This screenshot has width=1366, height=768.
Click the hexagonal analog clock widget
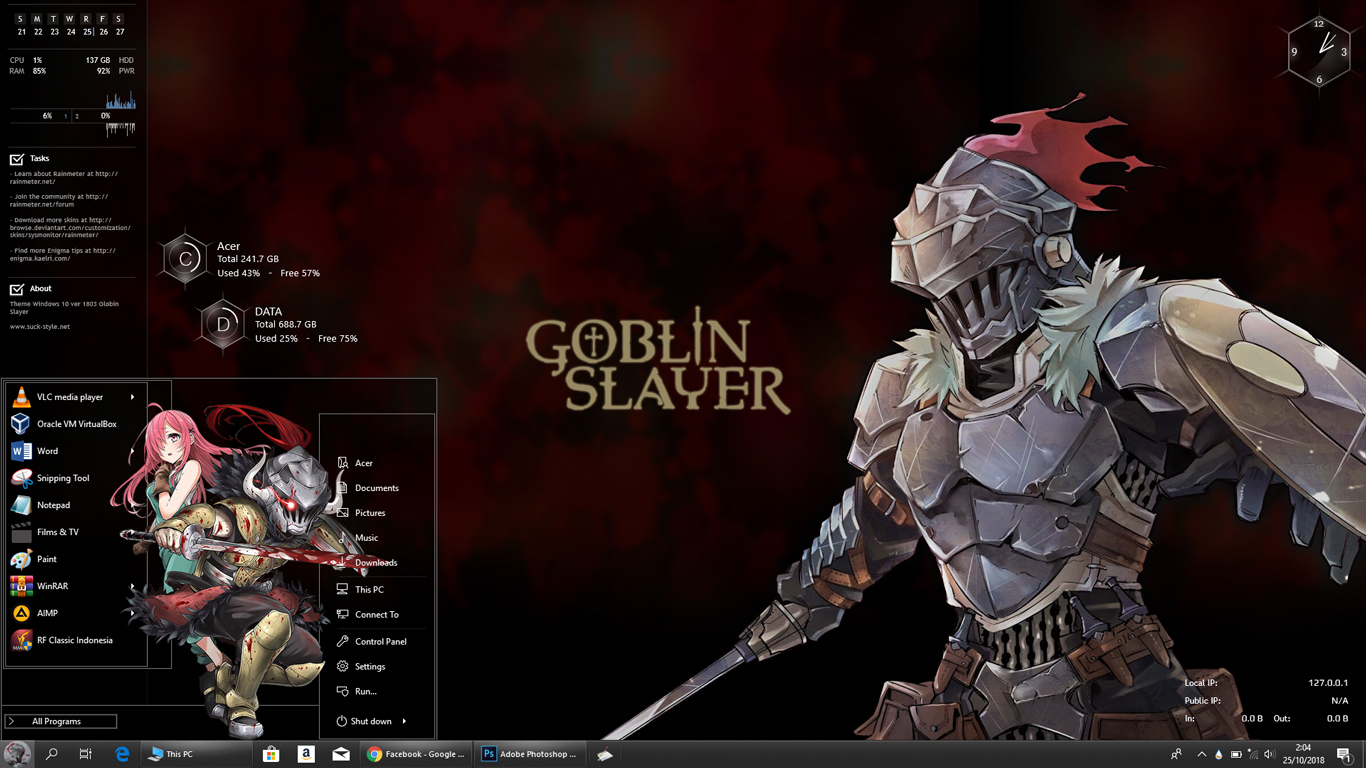point(1319,51)
